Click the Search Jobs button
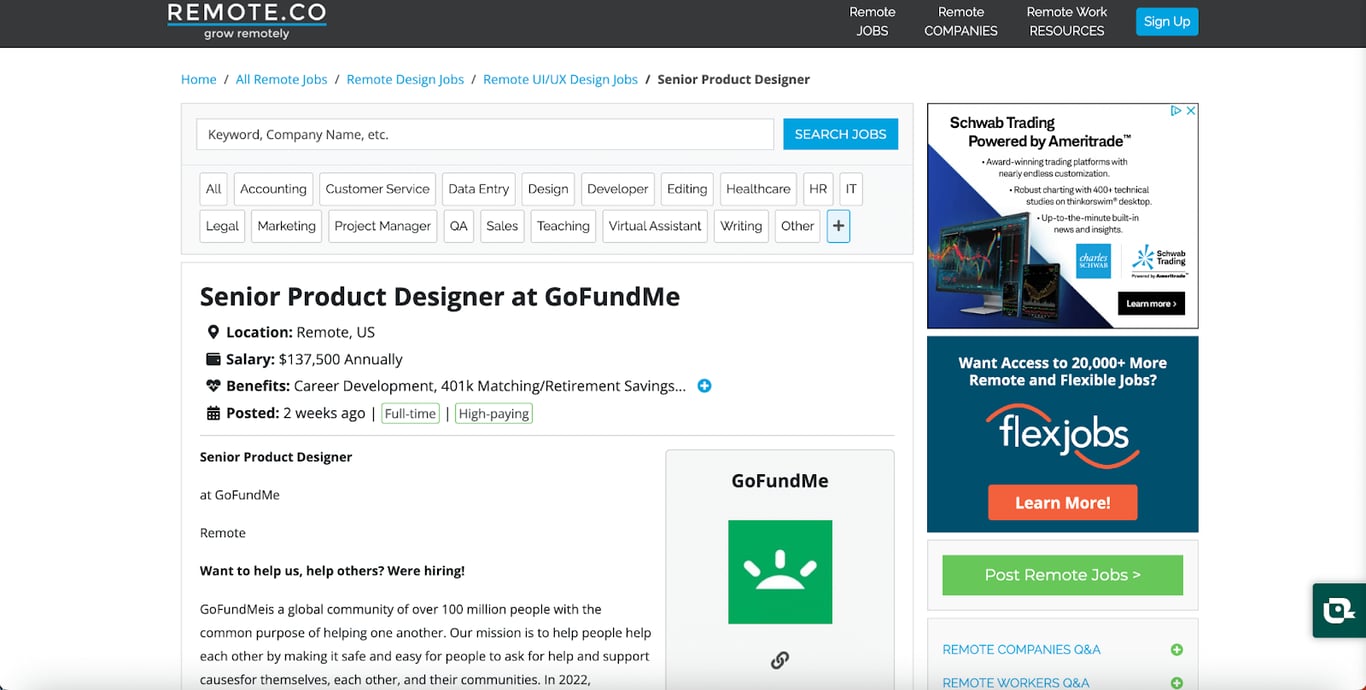This screenshot has width=1366, height=690. pyautogui.click(x=841, y=134)
